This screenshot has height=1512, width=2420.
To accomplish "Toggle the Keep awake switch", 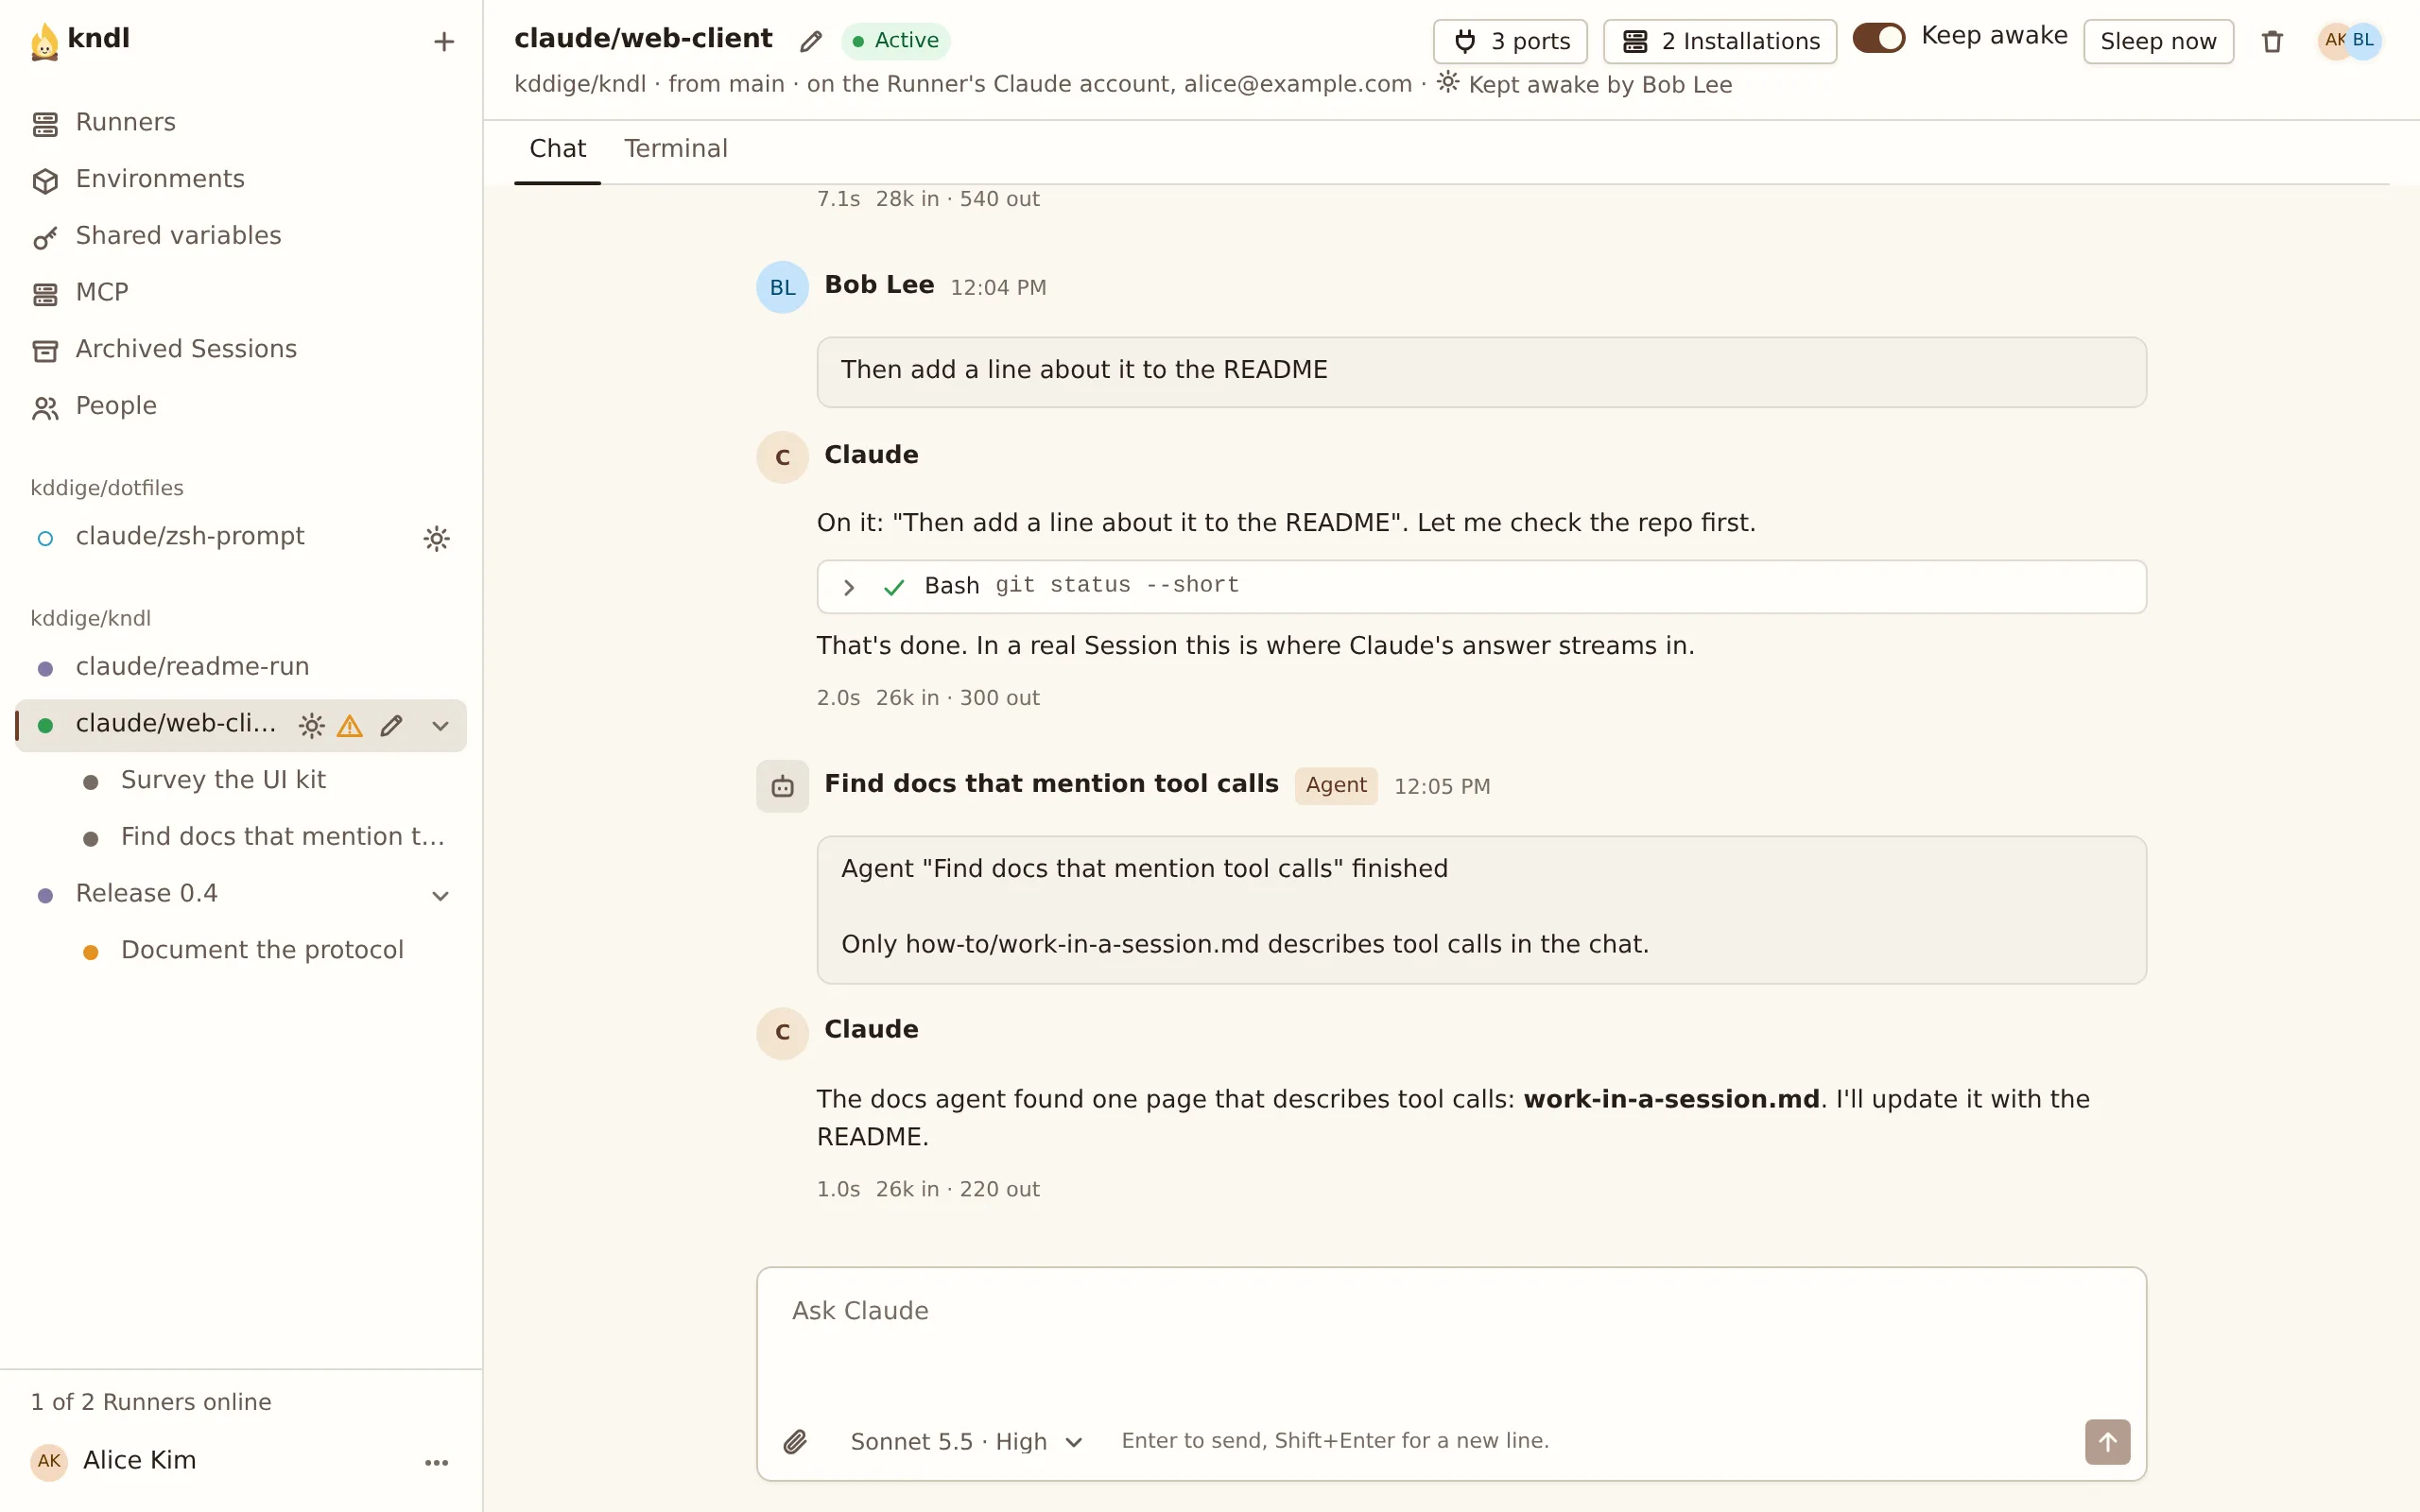I will tap(1878, 38).
